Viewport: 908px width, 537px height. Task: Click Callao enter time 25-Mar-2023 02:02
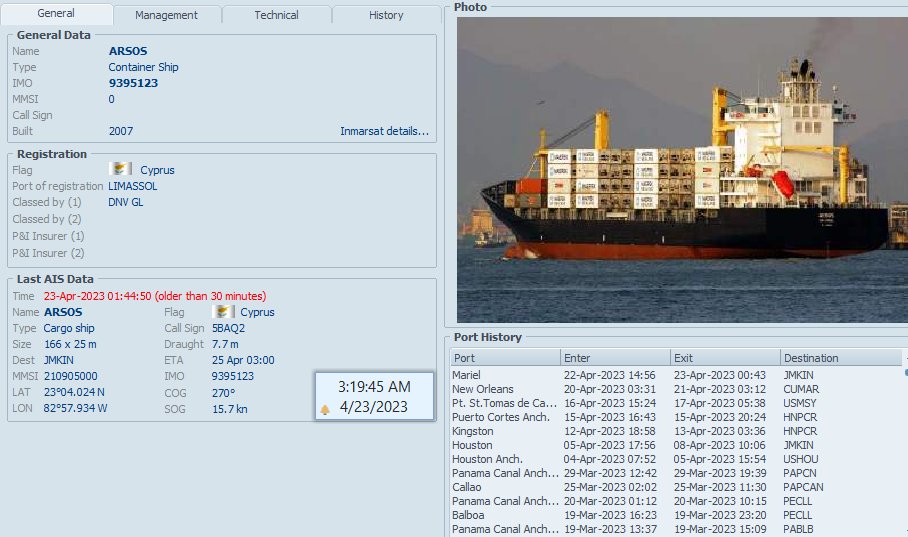pos(610,487)
